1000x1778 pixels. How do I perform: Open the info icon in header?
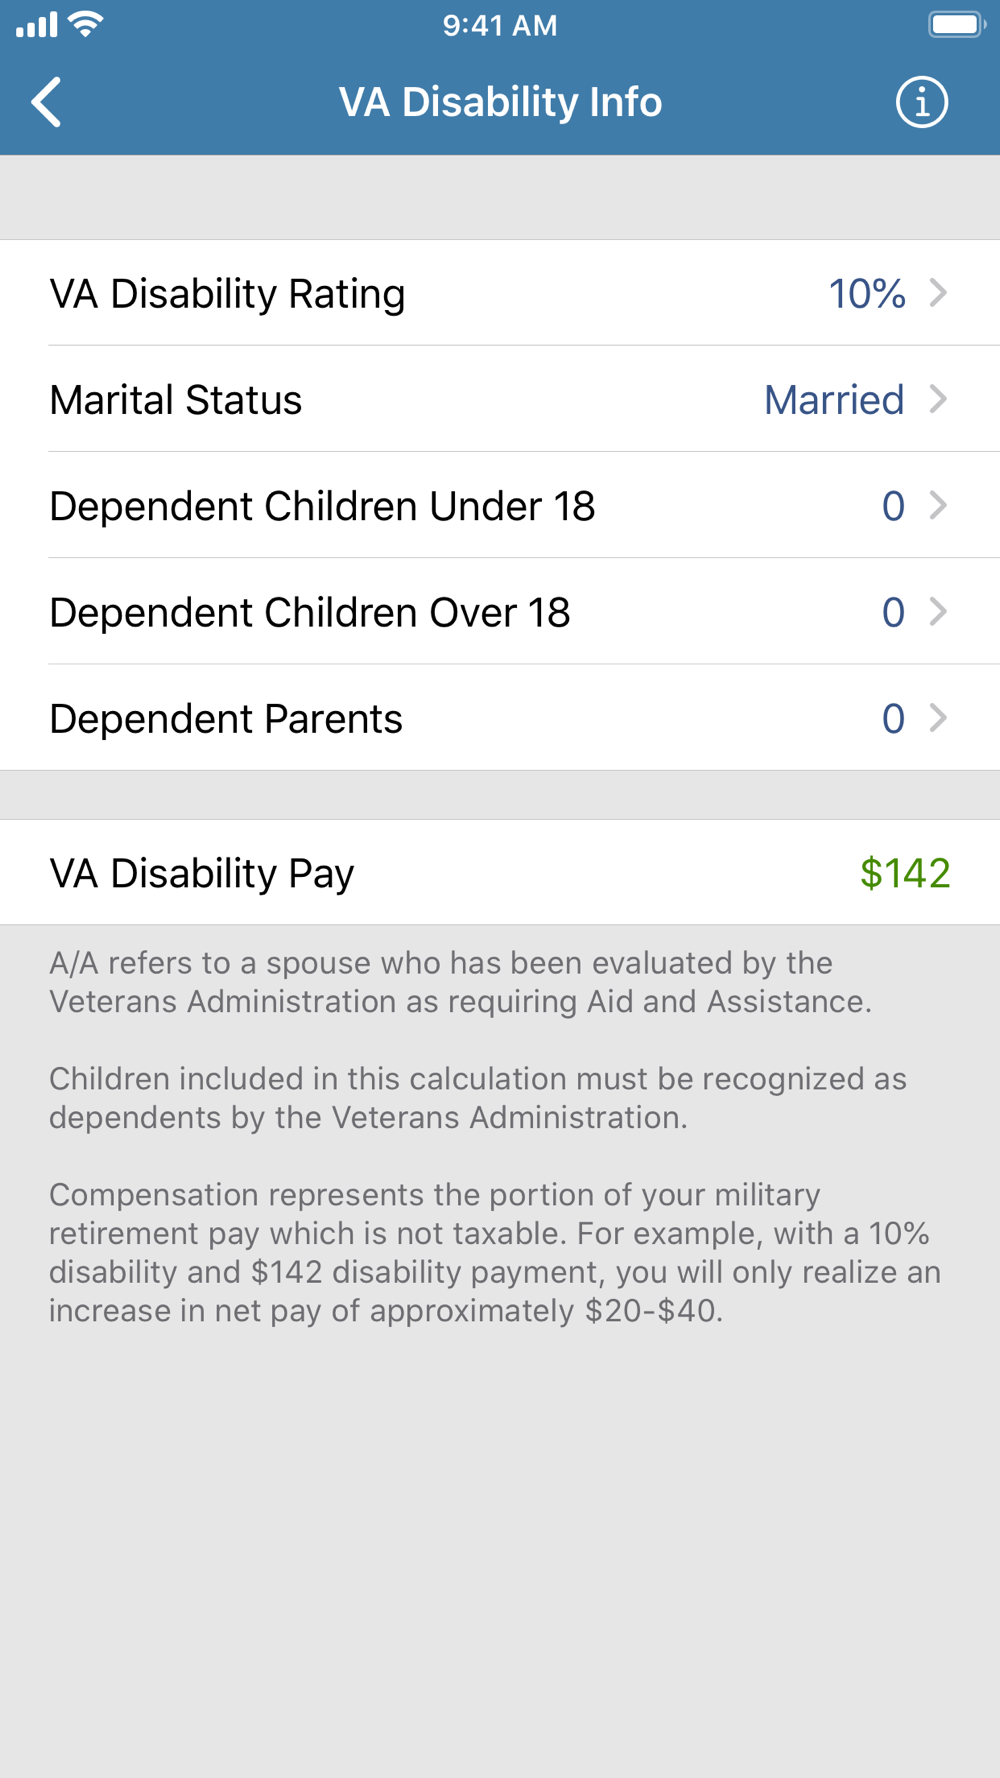point(921,102)
